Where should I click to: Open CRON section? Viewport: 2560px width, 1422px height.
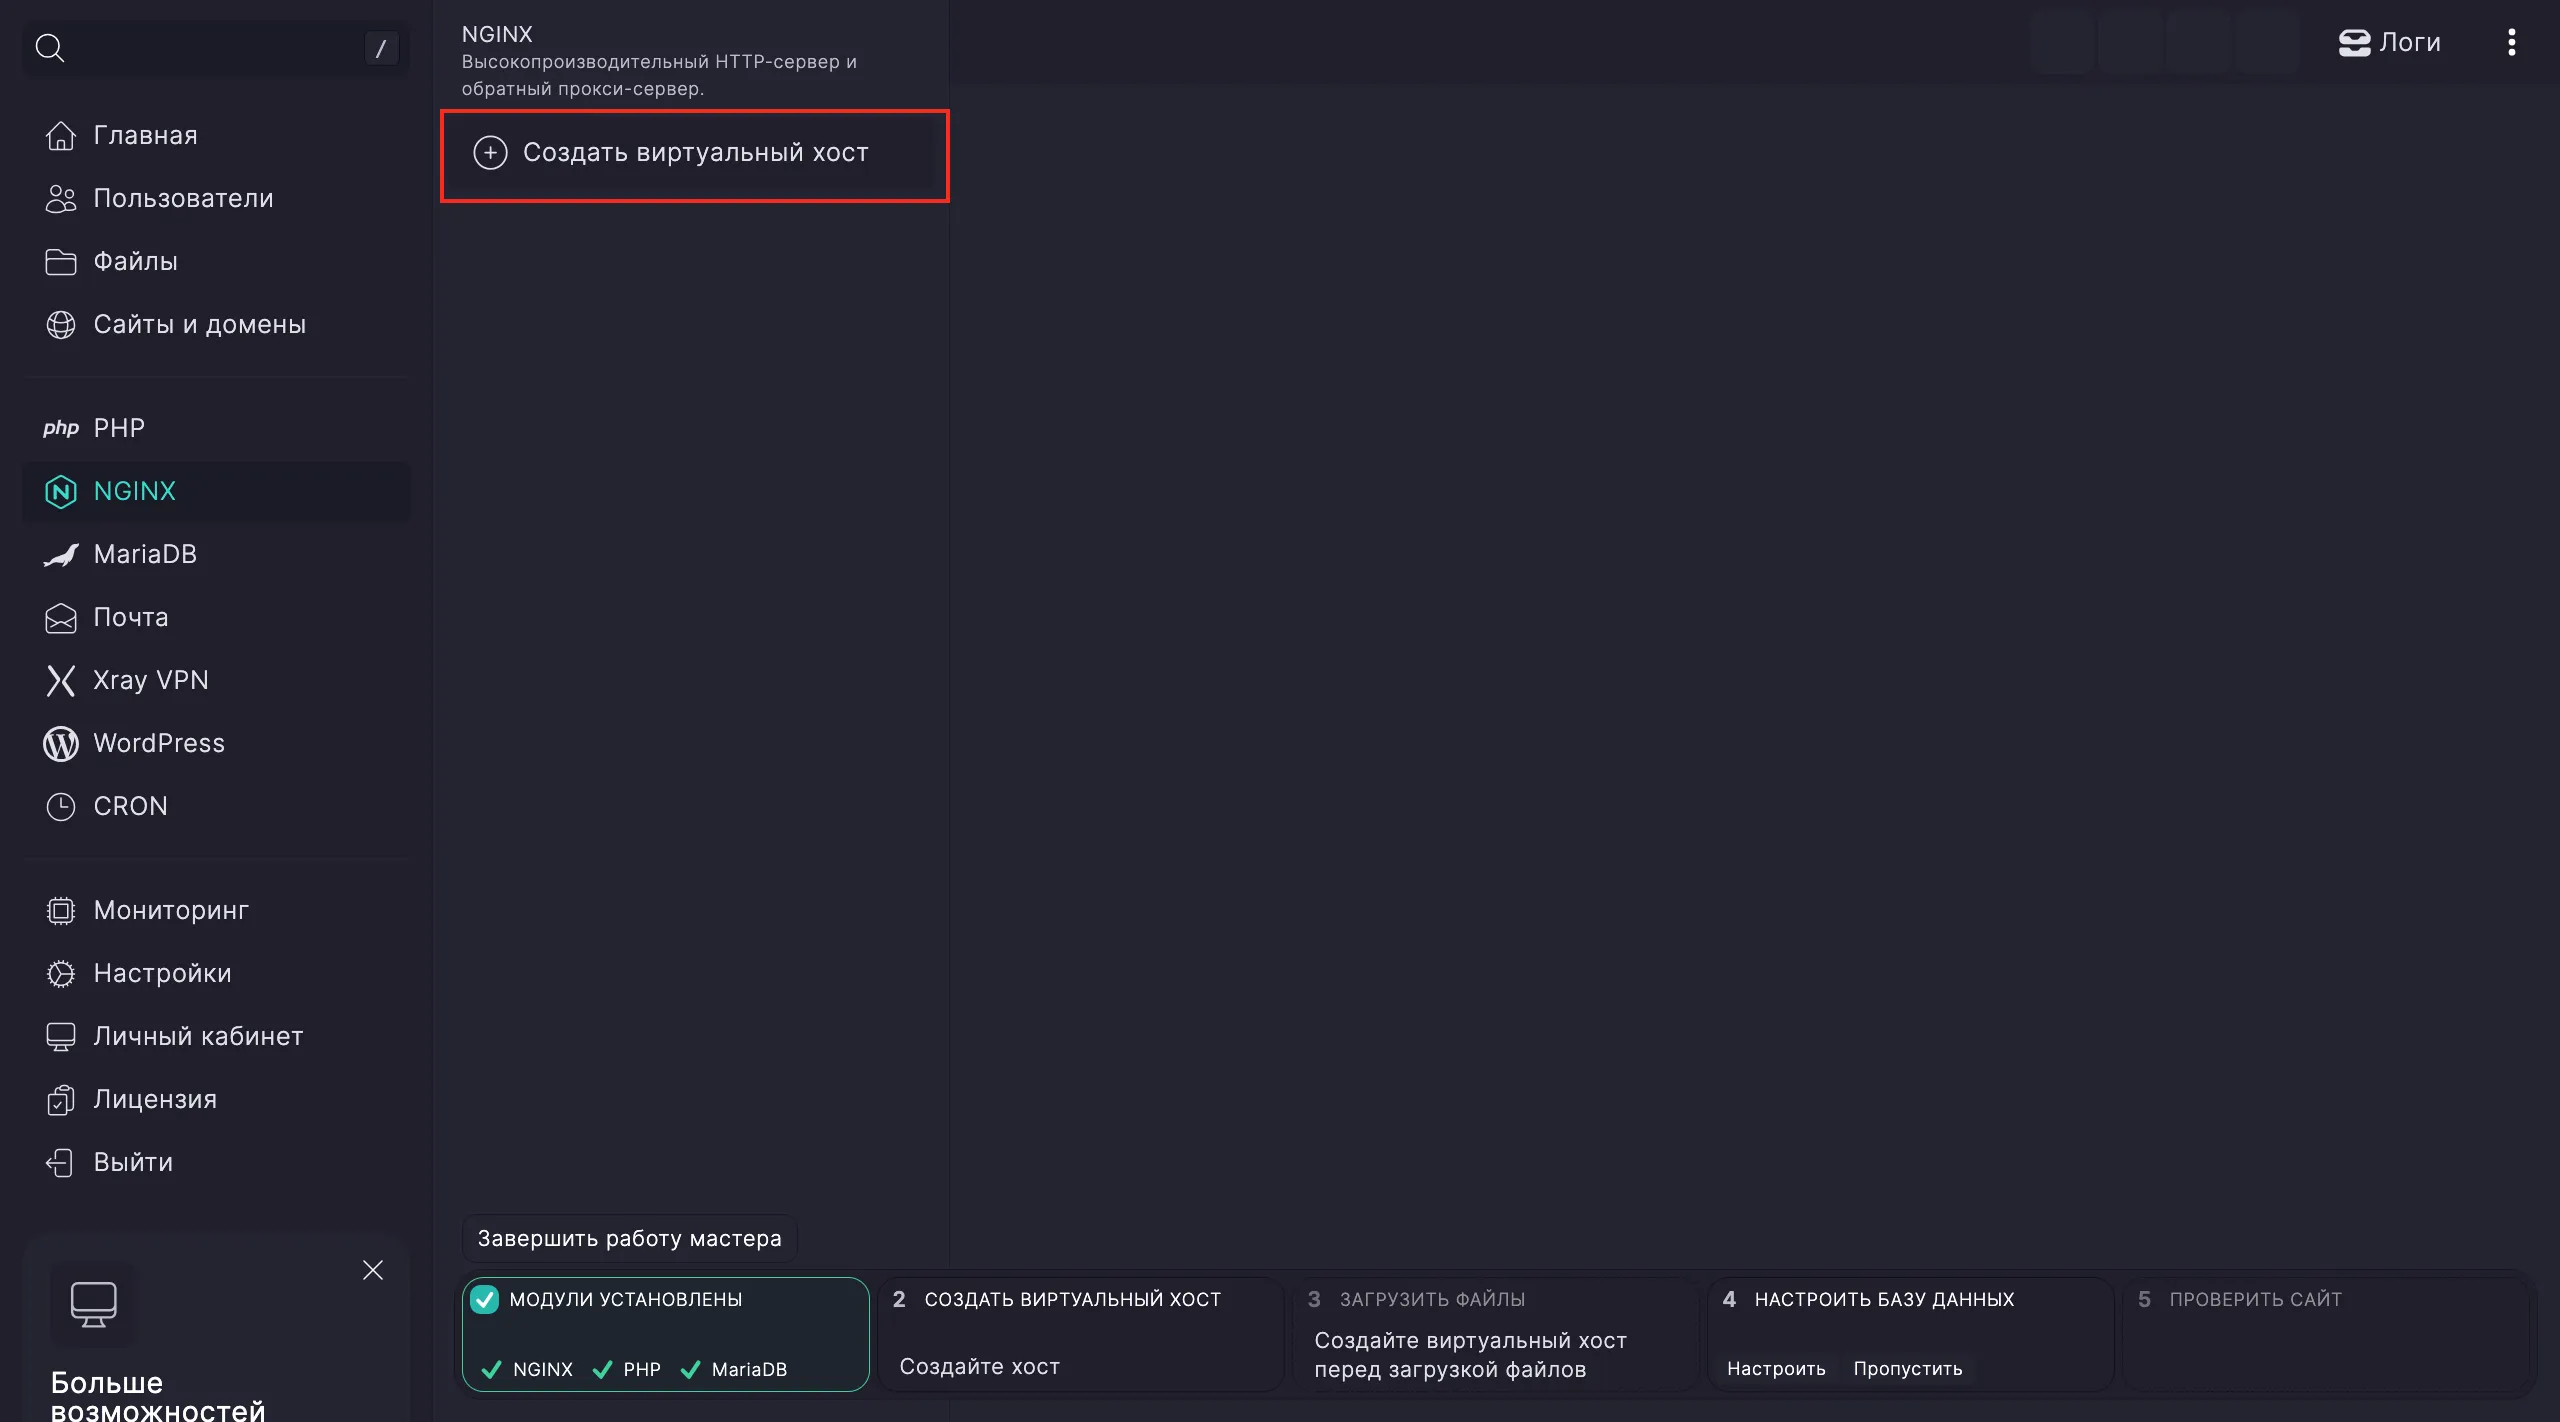[216, 806]
